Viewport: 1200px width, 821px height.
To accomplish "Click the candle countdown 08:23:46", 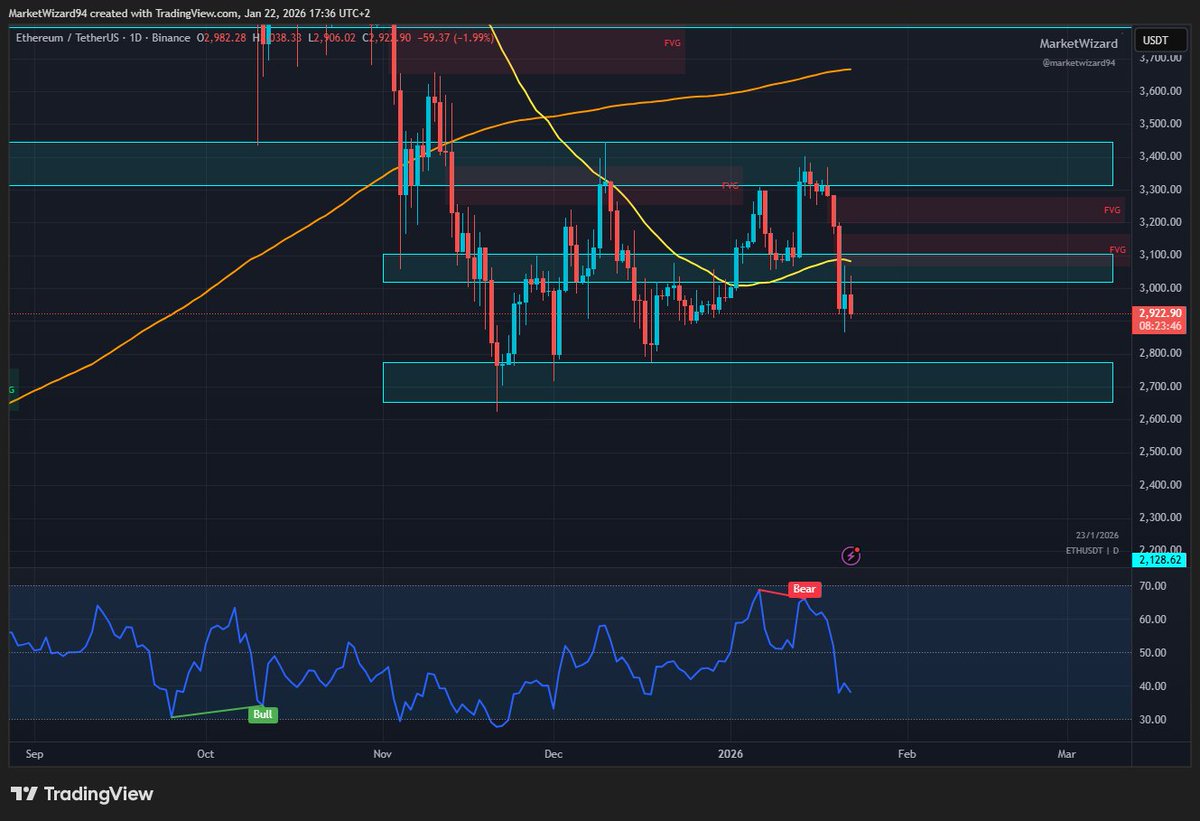I will click(x=1160, y=326).
